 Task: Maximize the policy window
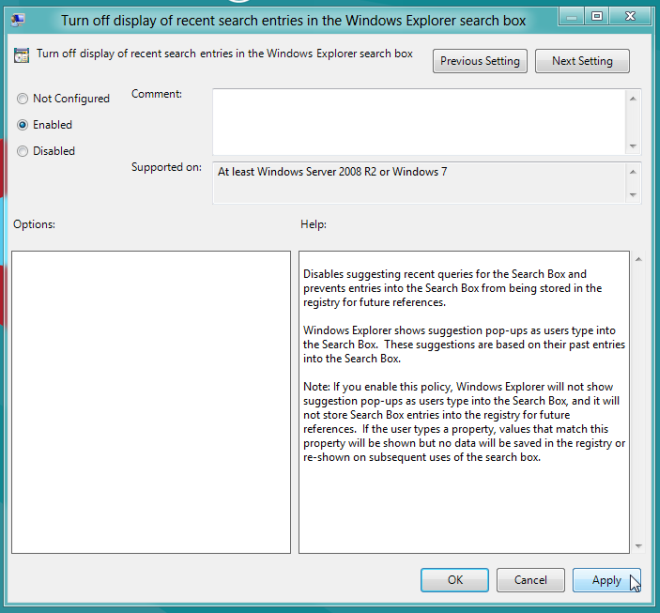pyautogui.click(x=596, y=17)
